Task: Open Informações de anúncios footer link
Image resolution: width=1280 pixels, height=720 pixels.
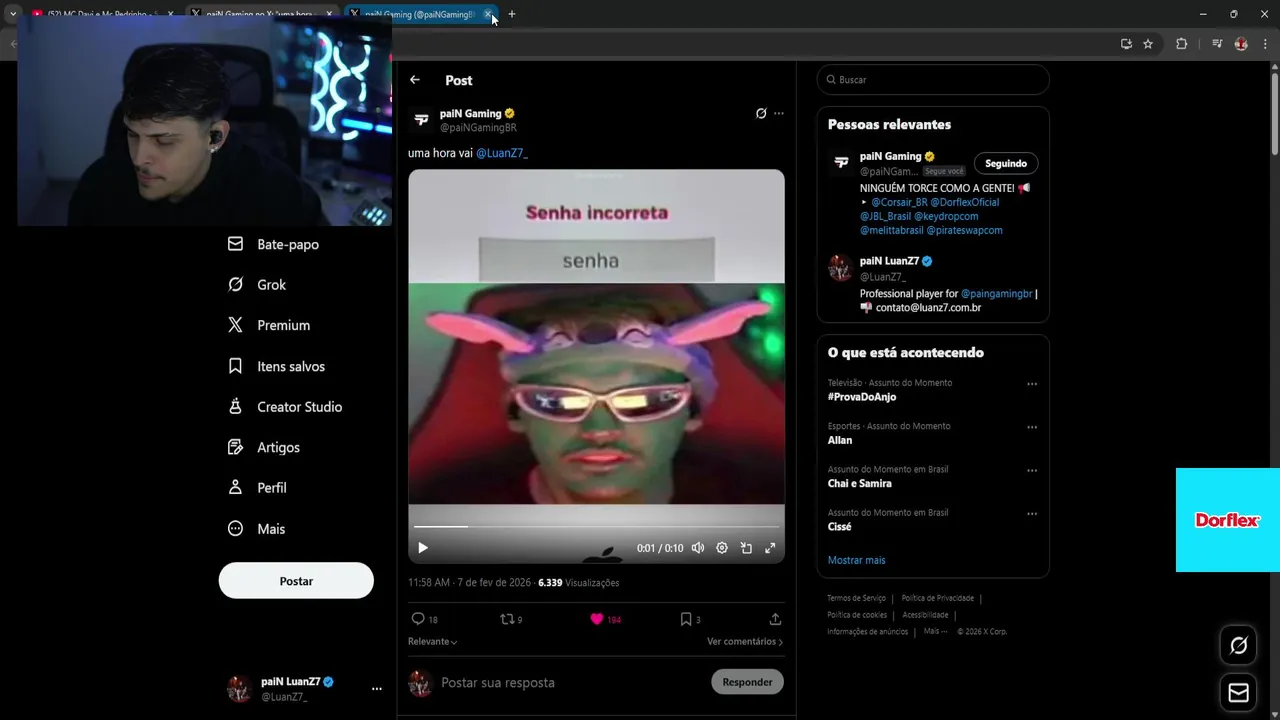Action: click(867, 632)
